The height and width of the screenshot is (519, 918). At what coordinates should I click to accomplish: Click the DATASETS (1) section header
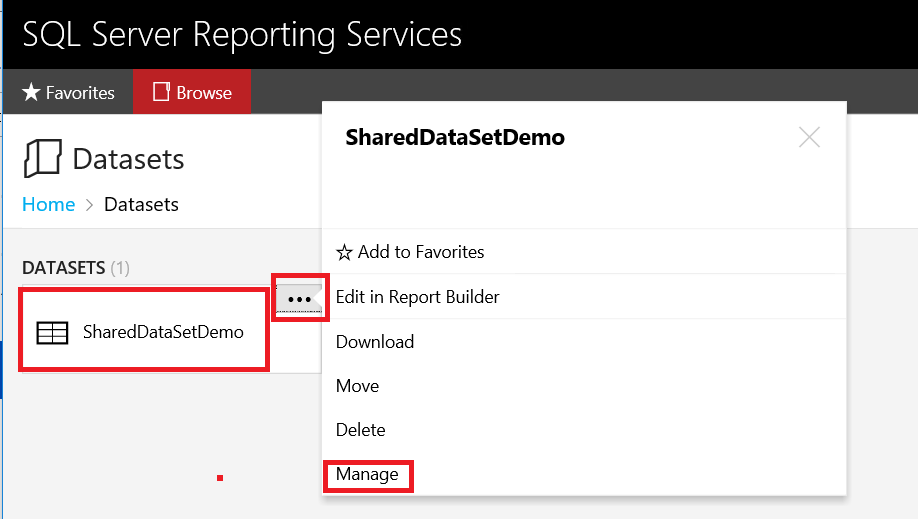click(x=76, y=268)
